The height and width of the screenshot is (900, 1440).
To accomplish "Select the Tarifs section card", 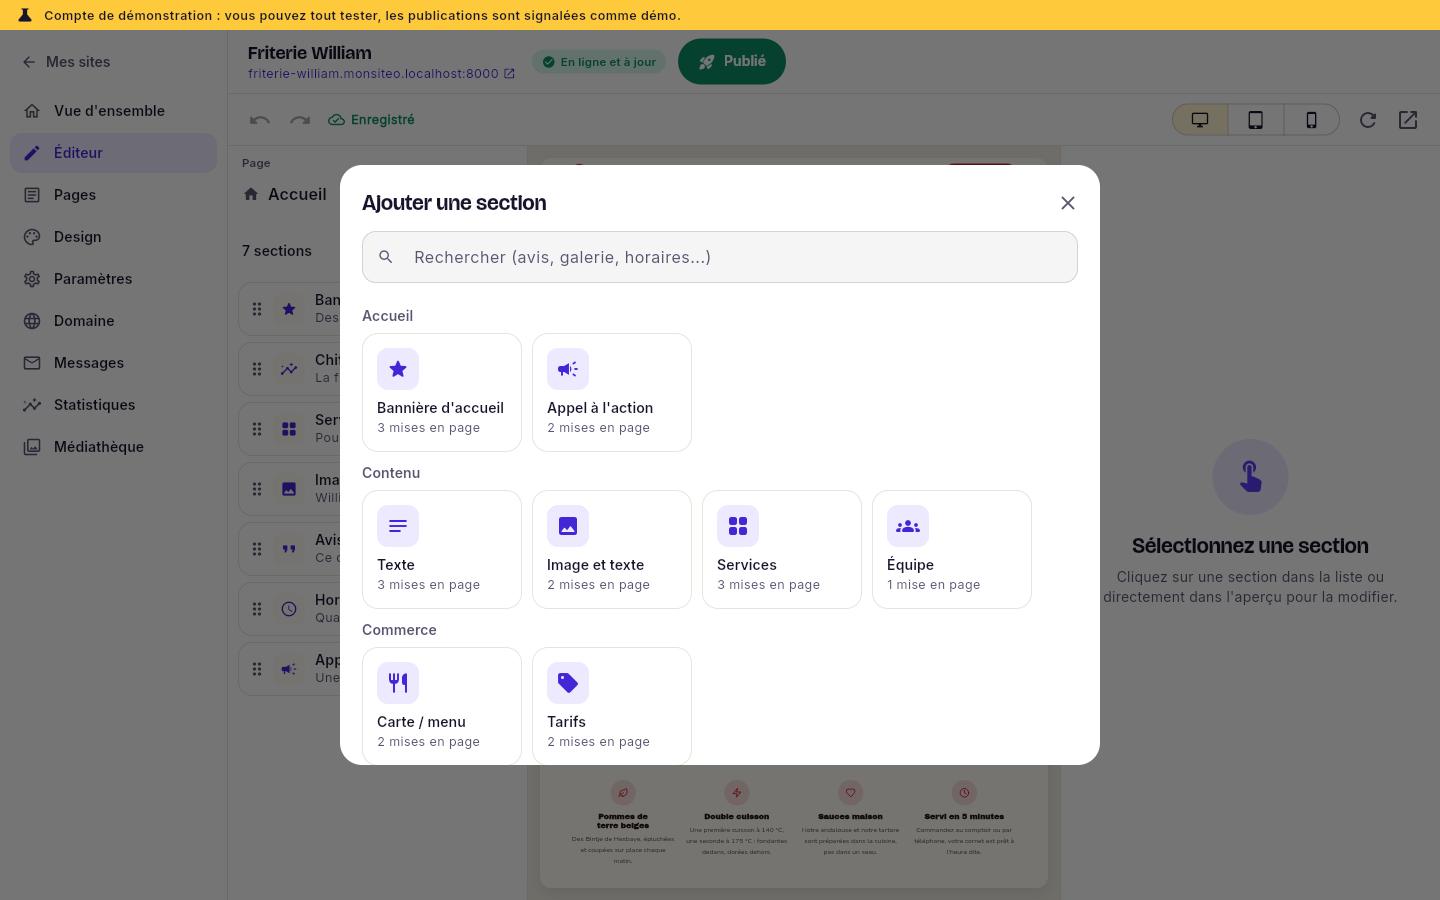I will point(612,706).
